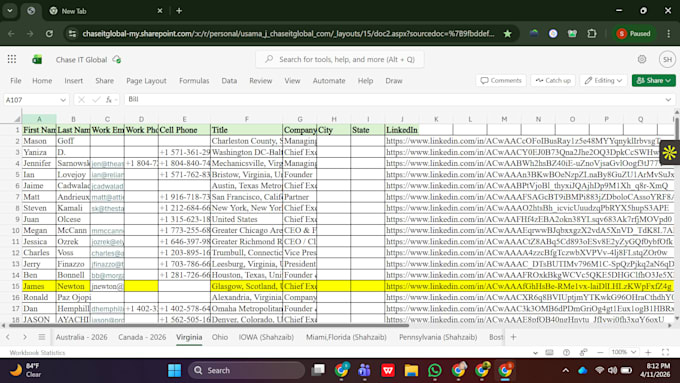Click the Comments button
The height and width of the screenshot is (383, 680).
point(501,81)
